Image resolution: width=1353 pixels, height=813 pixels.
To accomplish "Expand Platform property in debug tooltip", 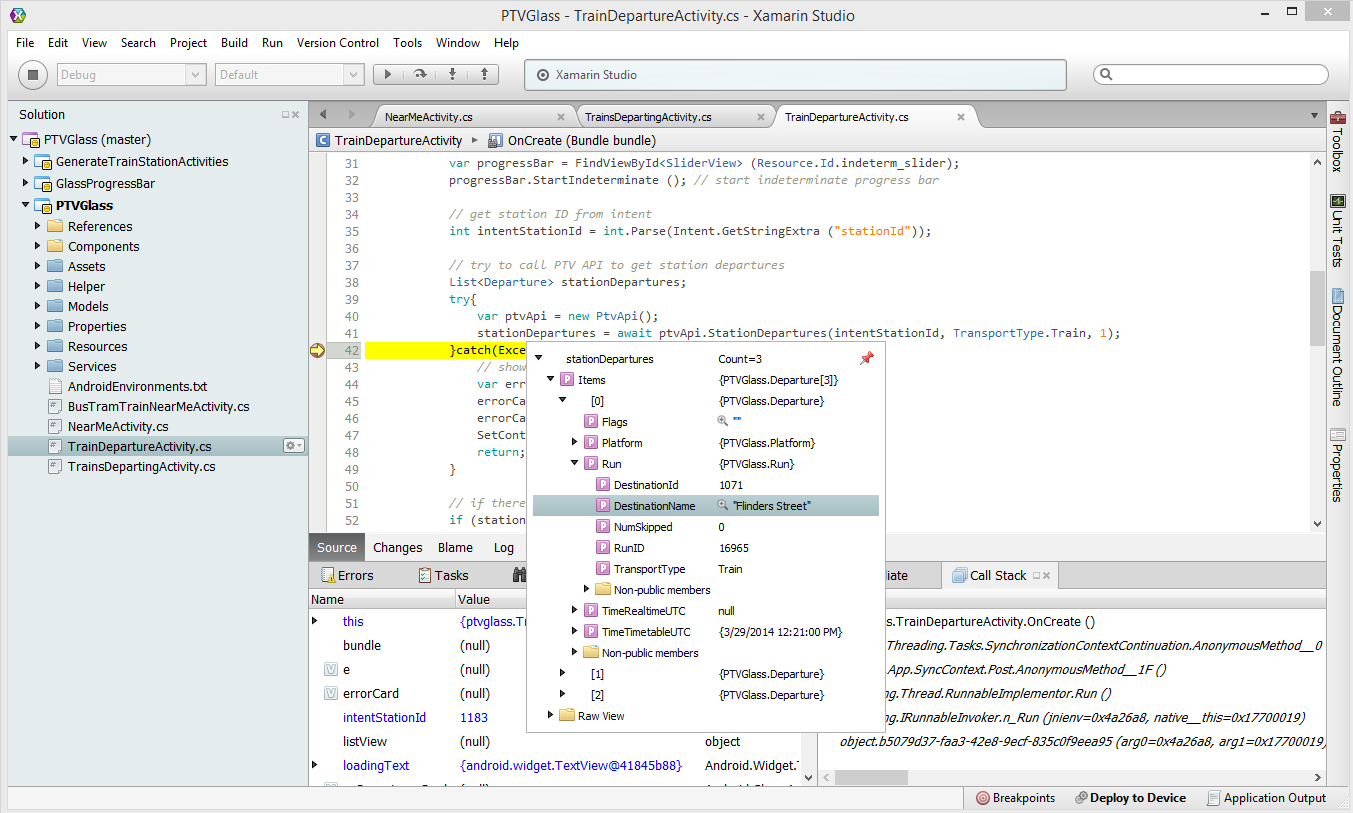I will pos(575,442).
